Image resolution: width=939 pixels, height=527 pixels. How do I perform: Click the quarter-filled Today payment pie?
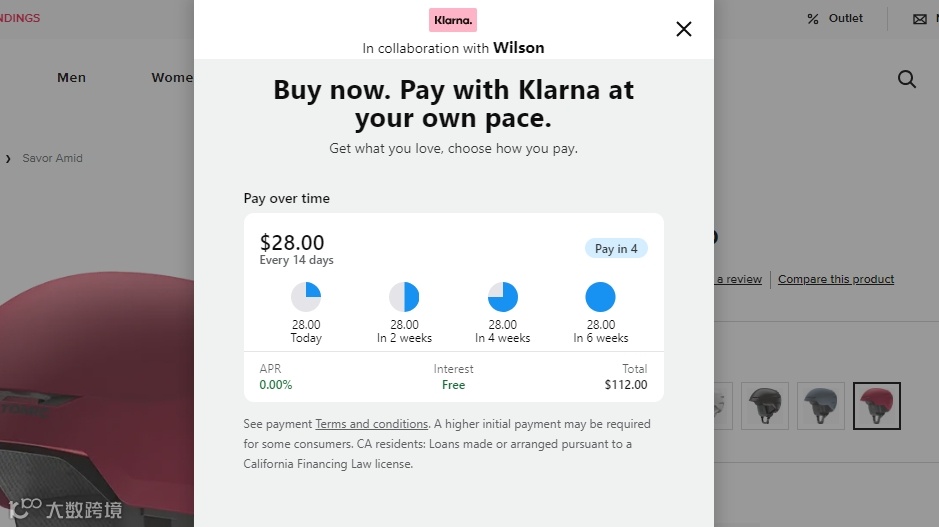(x=306, y=297)
